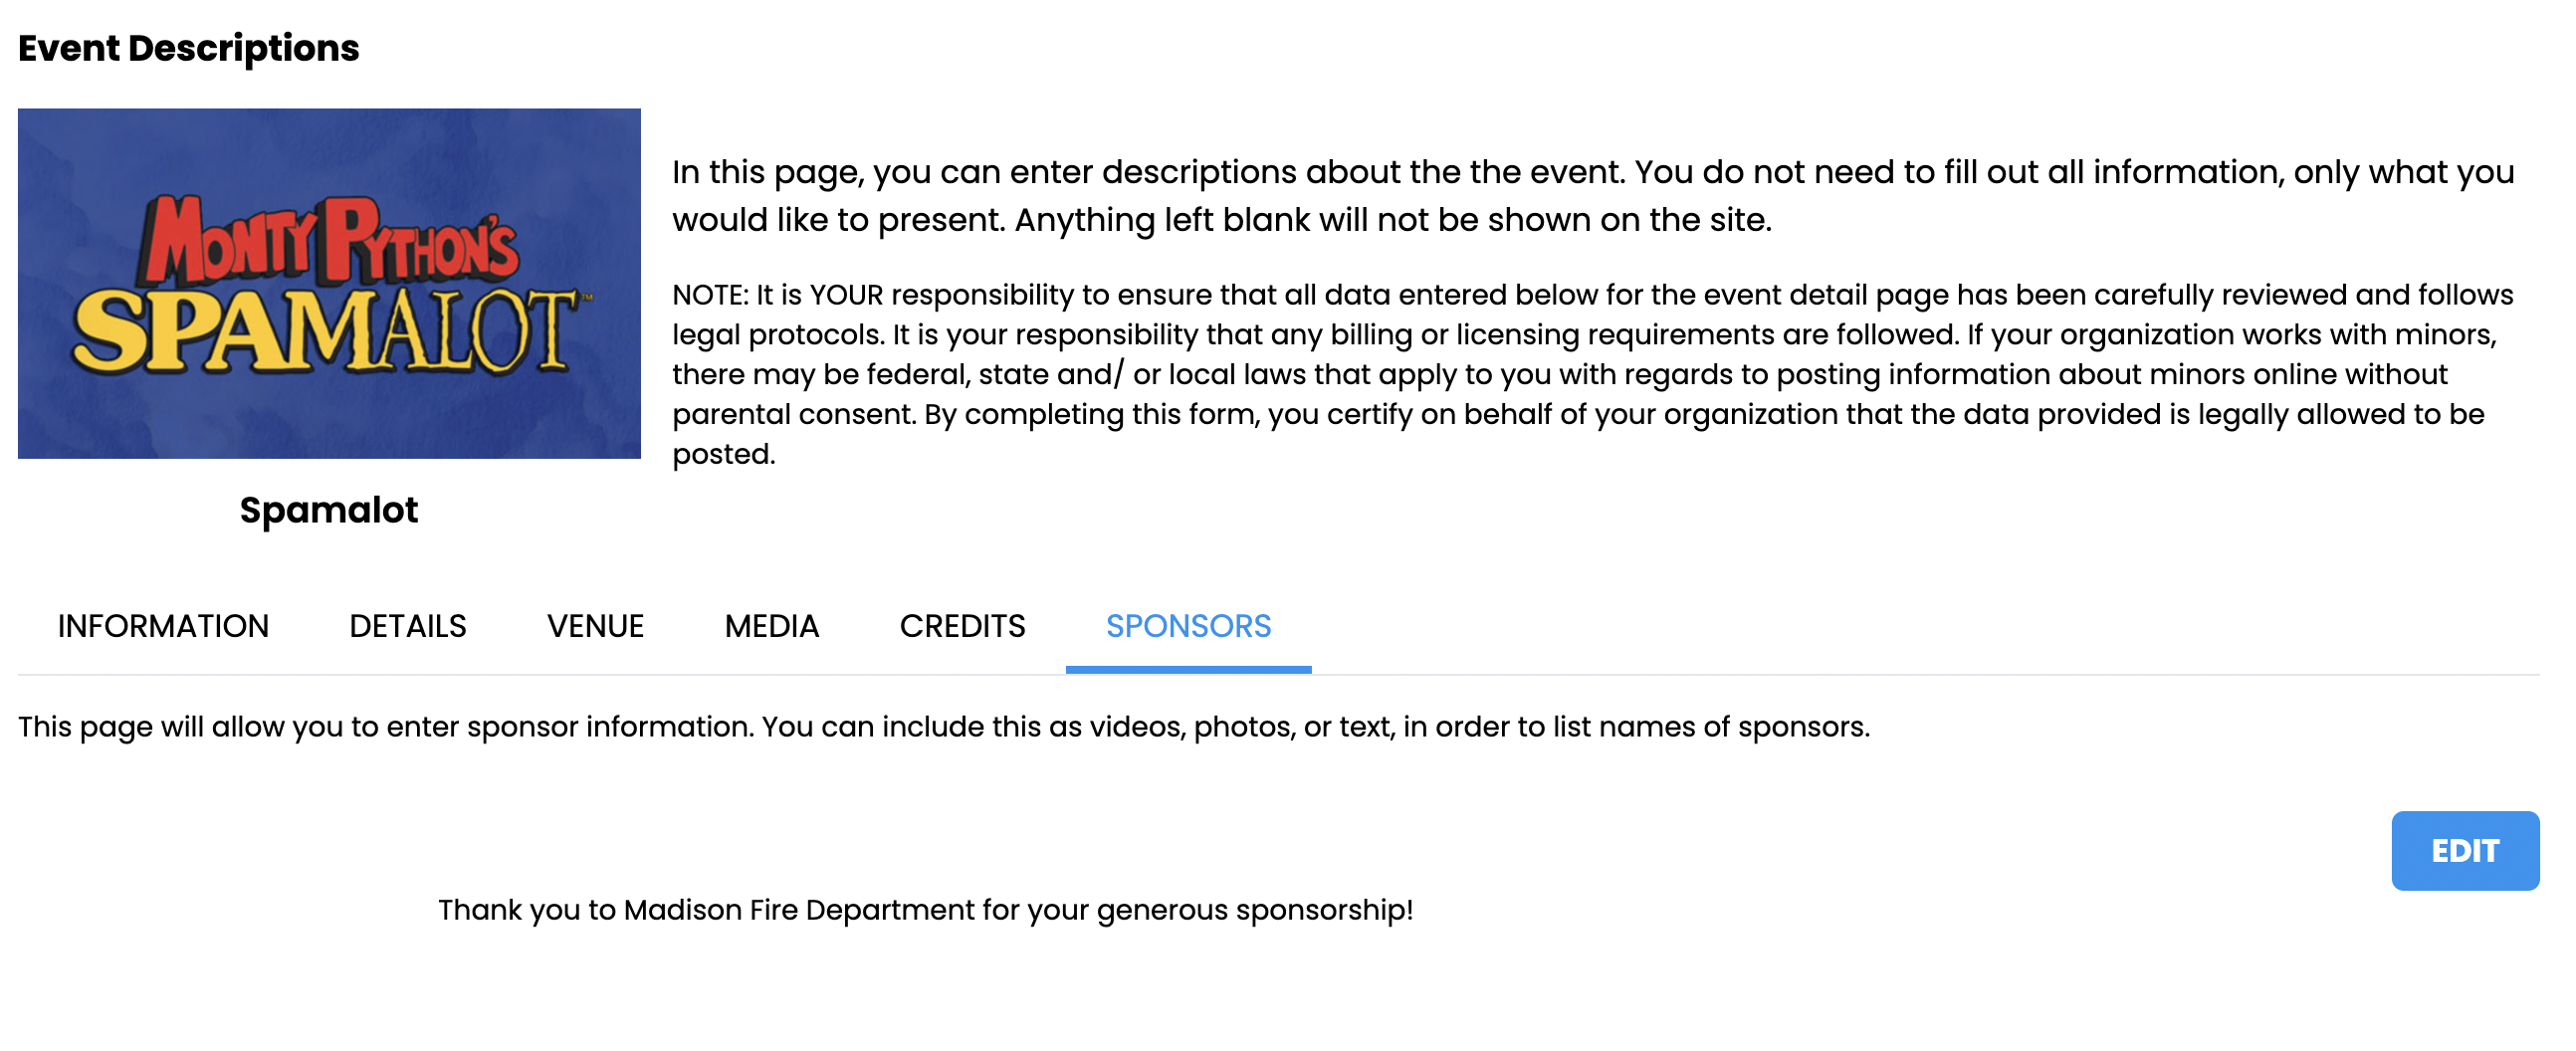The height and width of the screenshot is (1051, 2576).
Task: Select the SPONSORS tab
Action: (1188, 626)
